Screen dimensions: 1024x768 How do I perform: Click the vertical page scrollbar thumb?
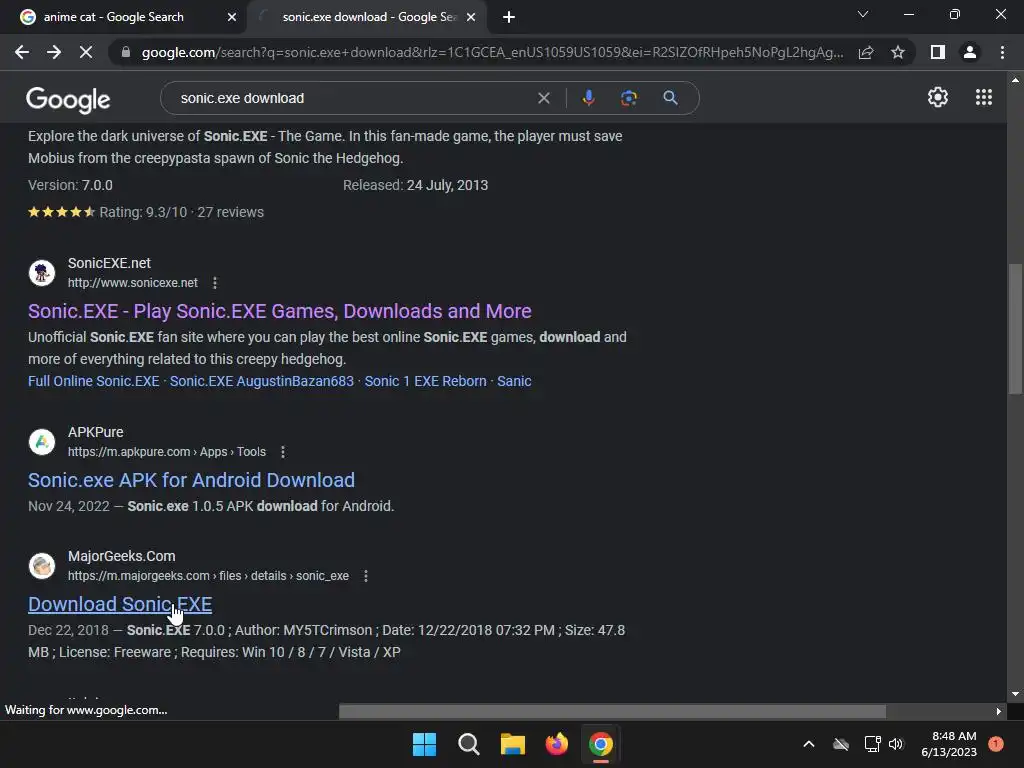(x=1015, y=328)
